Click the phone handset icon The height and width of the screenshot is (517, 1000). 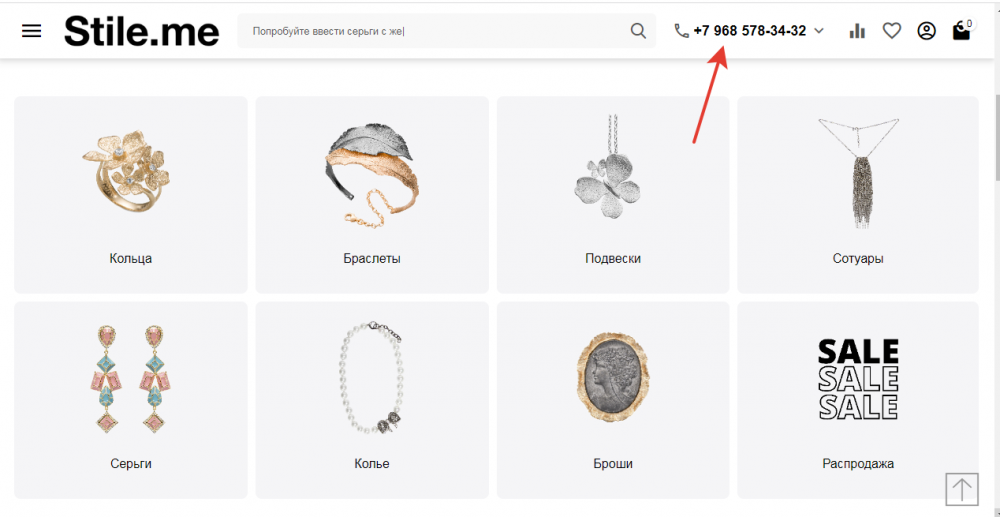point(682,31)
